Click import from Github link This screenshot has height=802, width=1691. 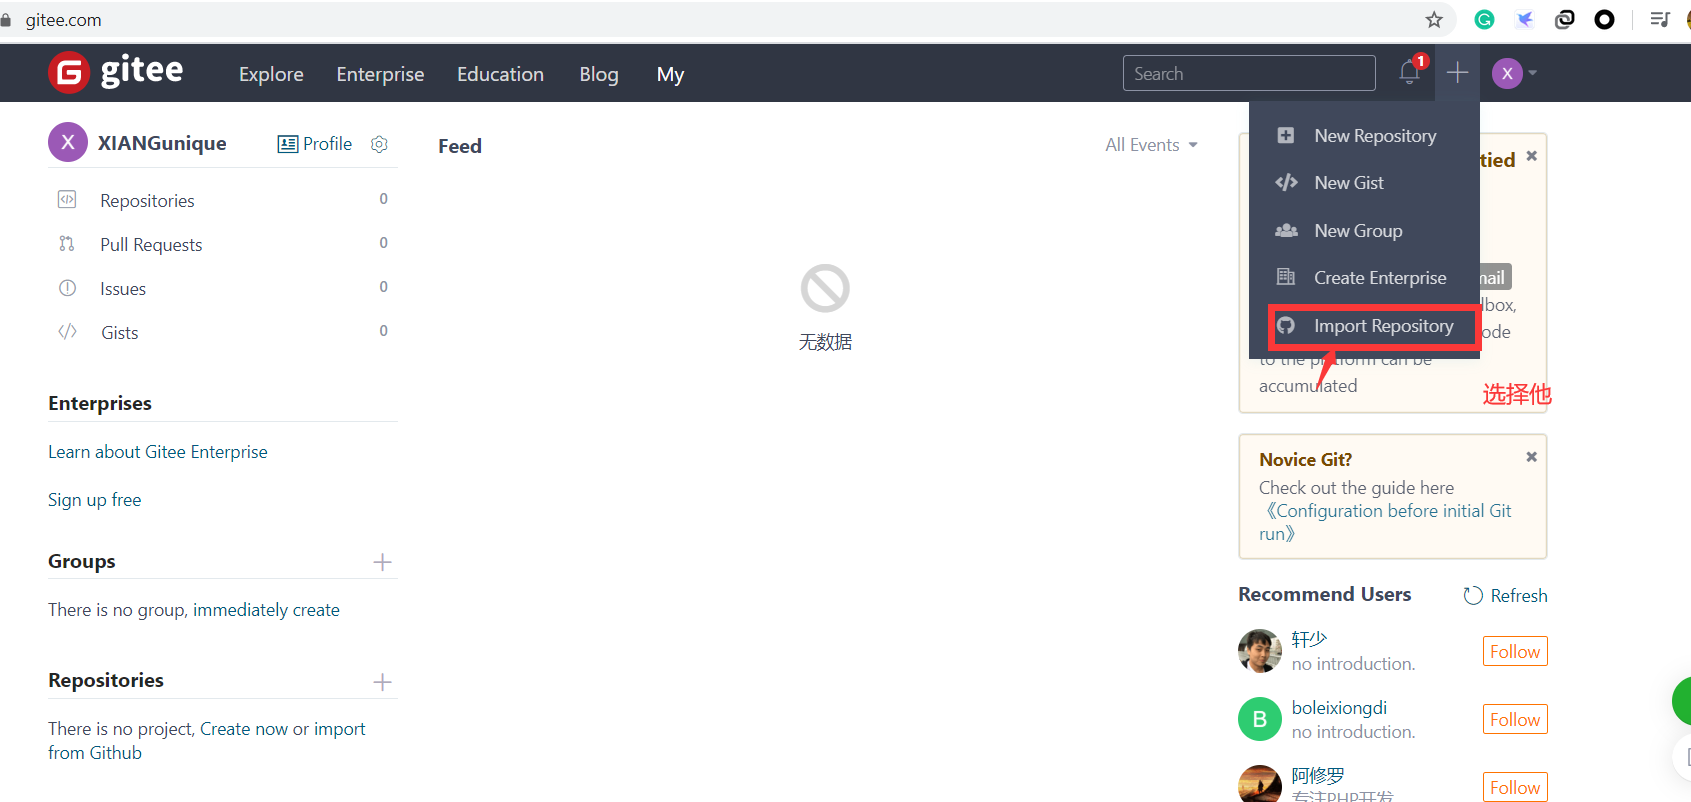(207, 741)
